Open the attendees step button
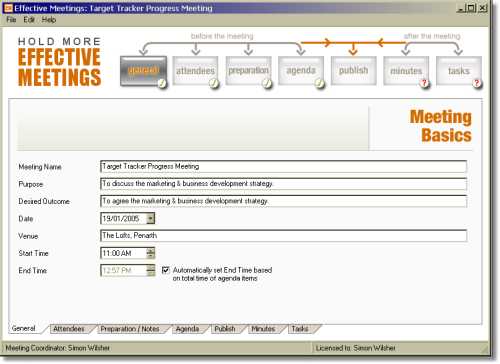 [195, 71]
